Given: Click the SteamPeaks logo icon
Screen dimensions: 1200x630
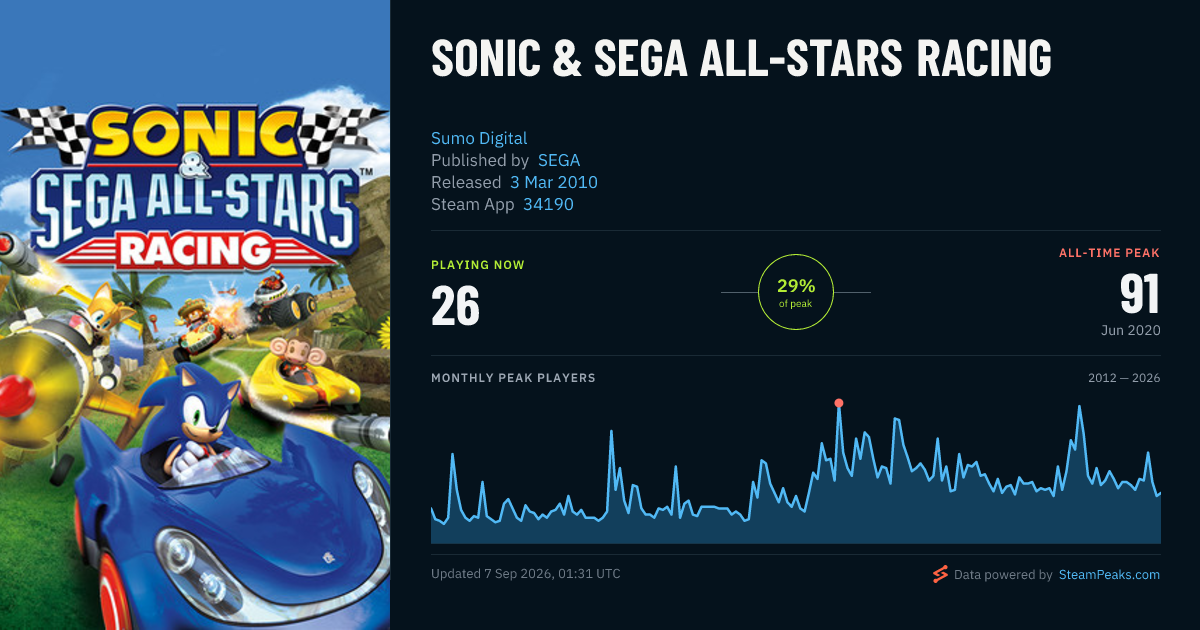Looking at the screenshot, I should (940, 574).
